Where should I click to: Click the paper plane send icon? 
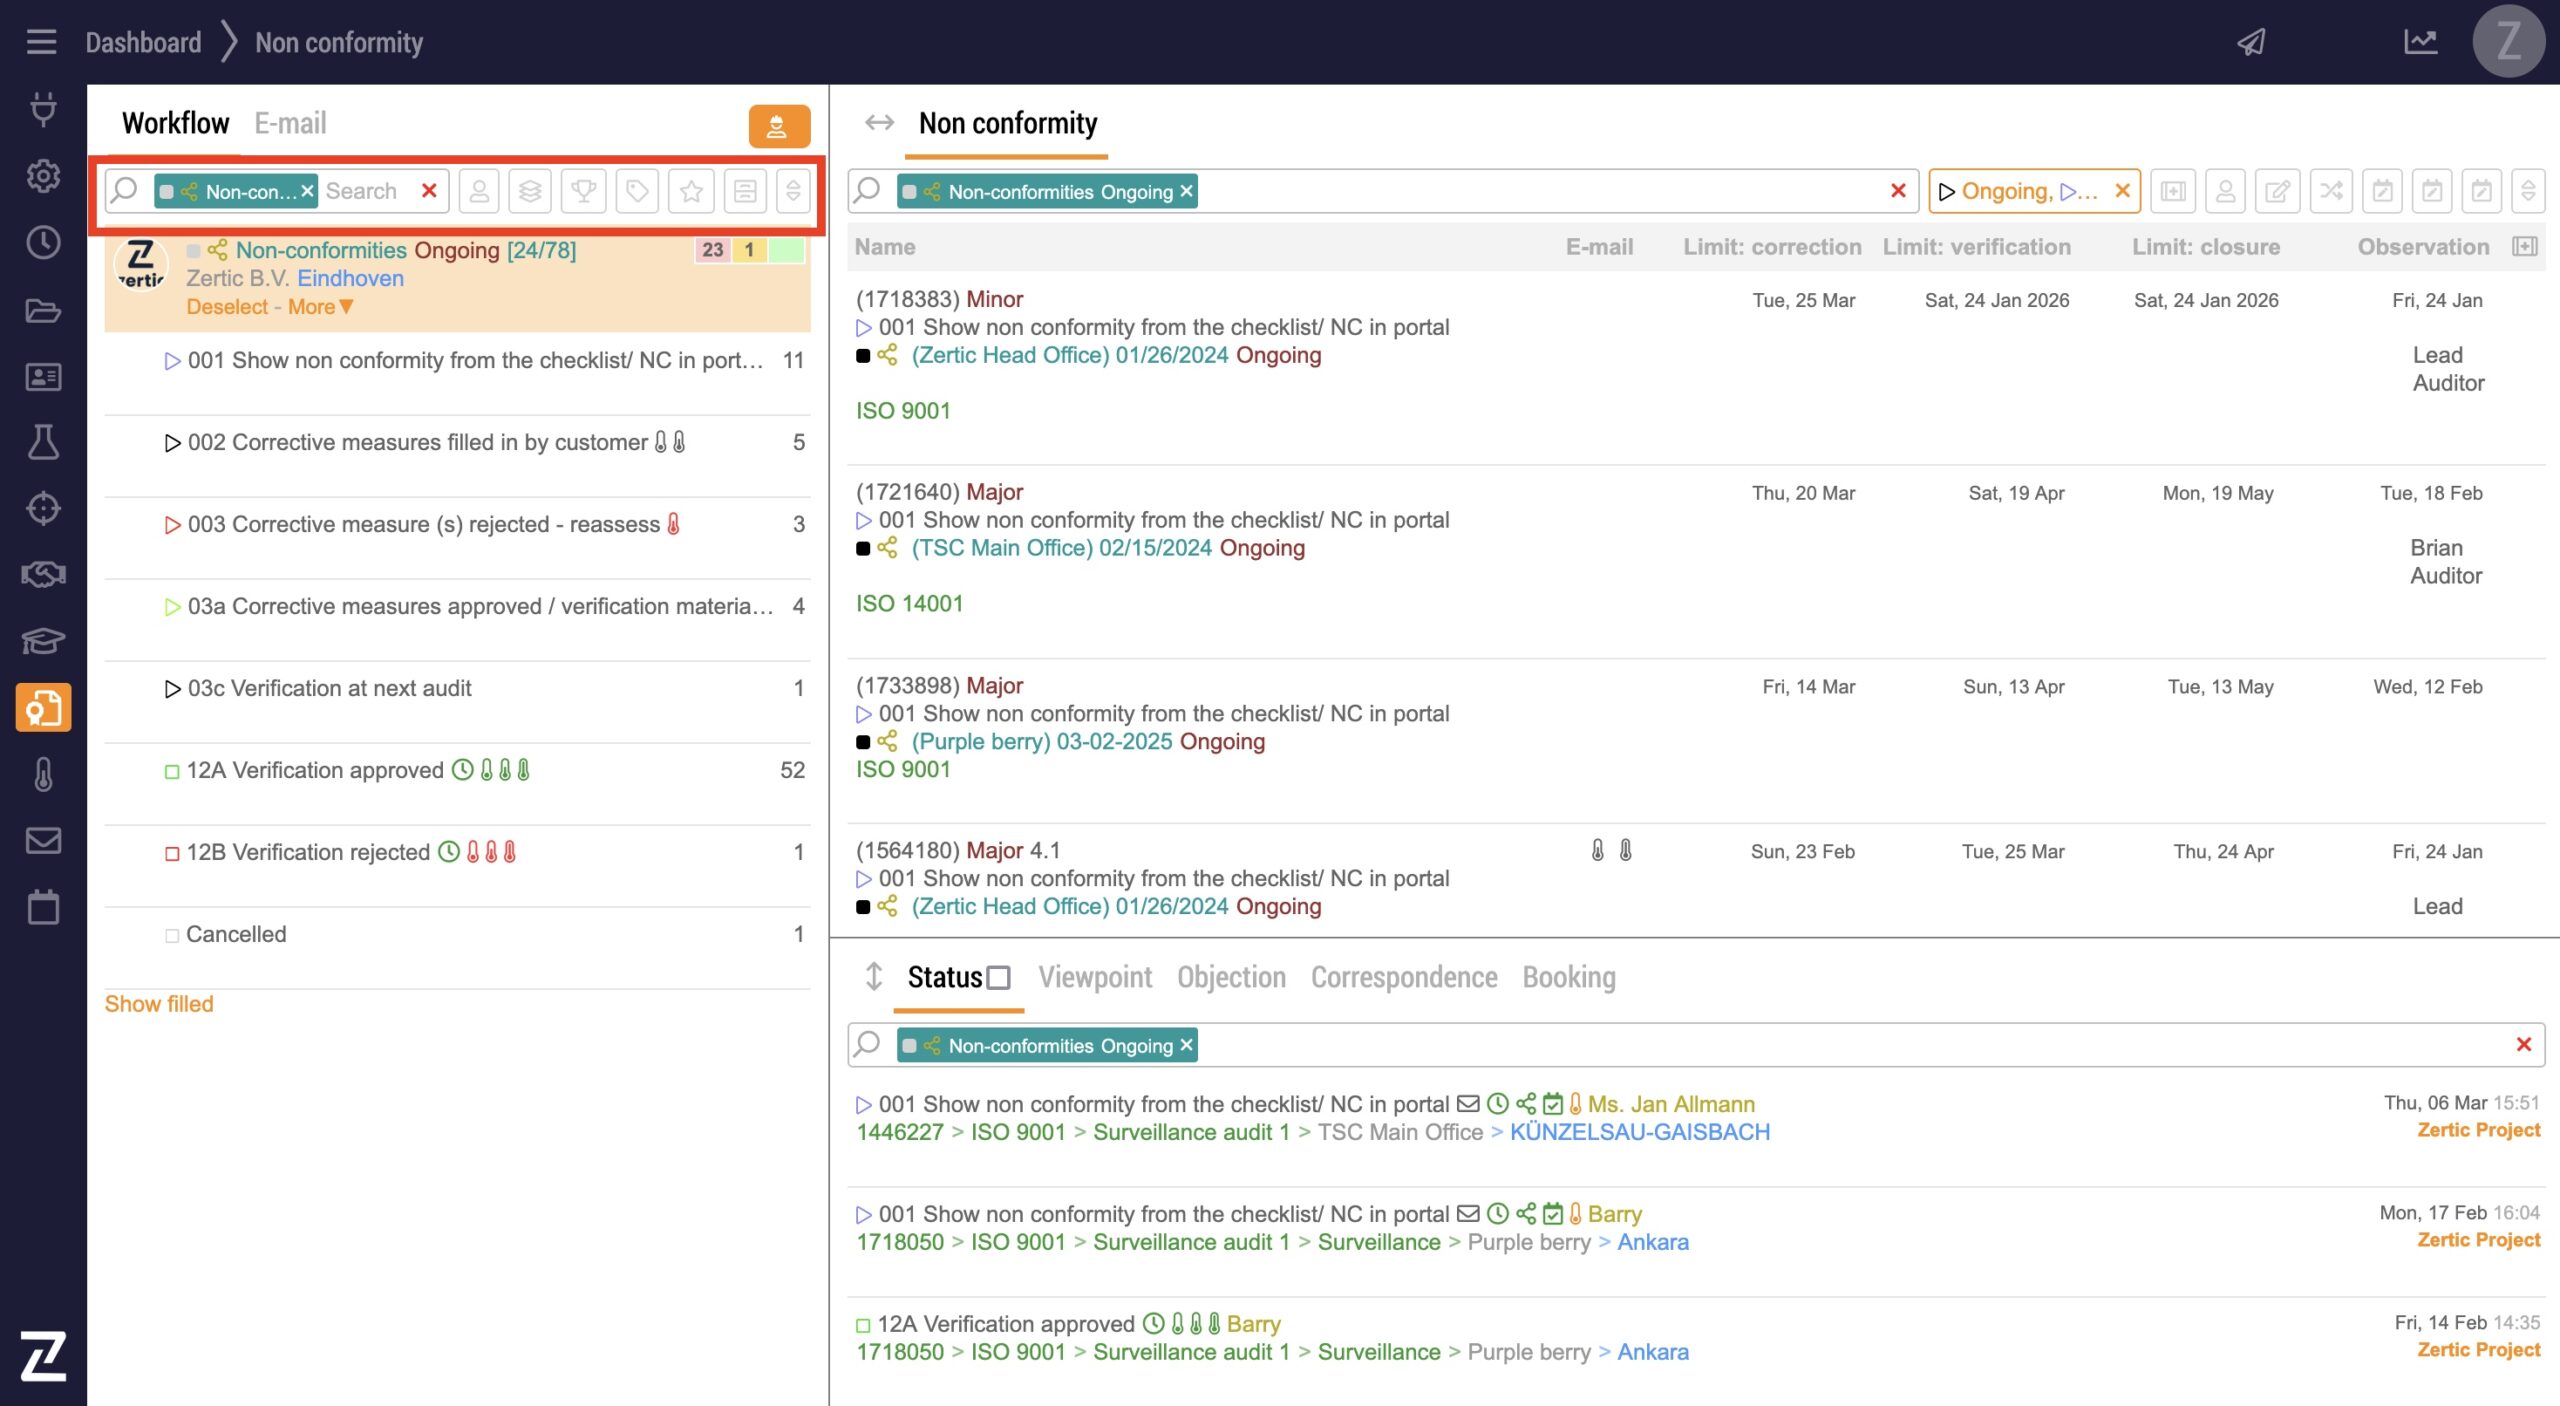click(x=2251, y=42)
